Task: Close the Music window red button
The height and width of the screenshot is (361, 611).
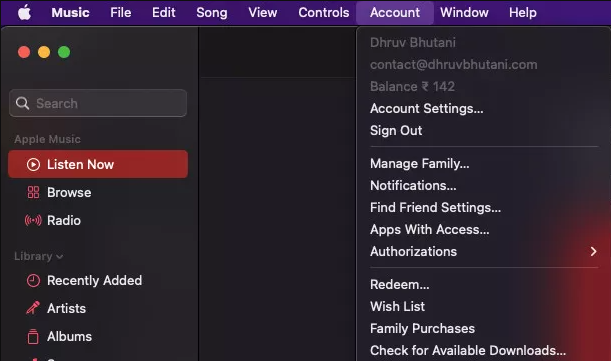Action: [24, 52]
